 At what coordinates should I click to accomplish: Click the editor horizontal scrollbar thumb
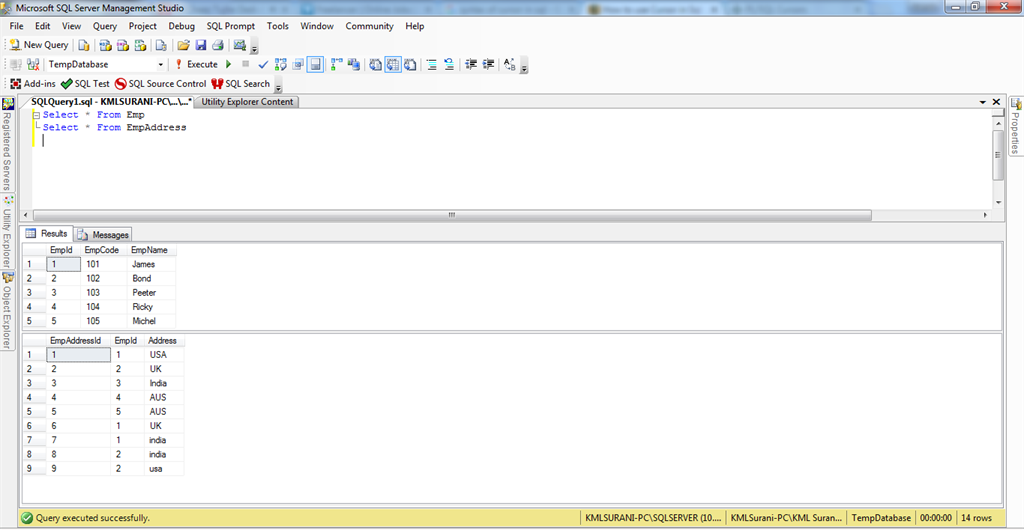pos(451,215)
